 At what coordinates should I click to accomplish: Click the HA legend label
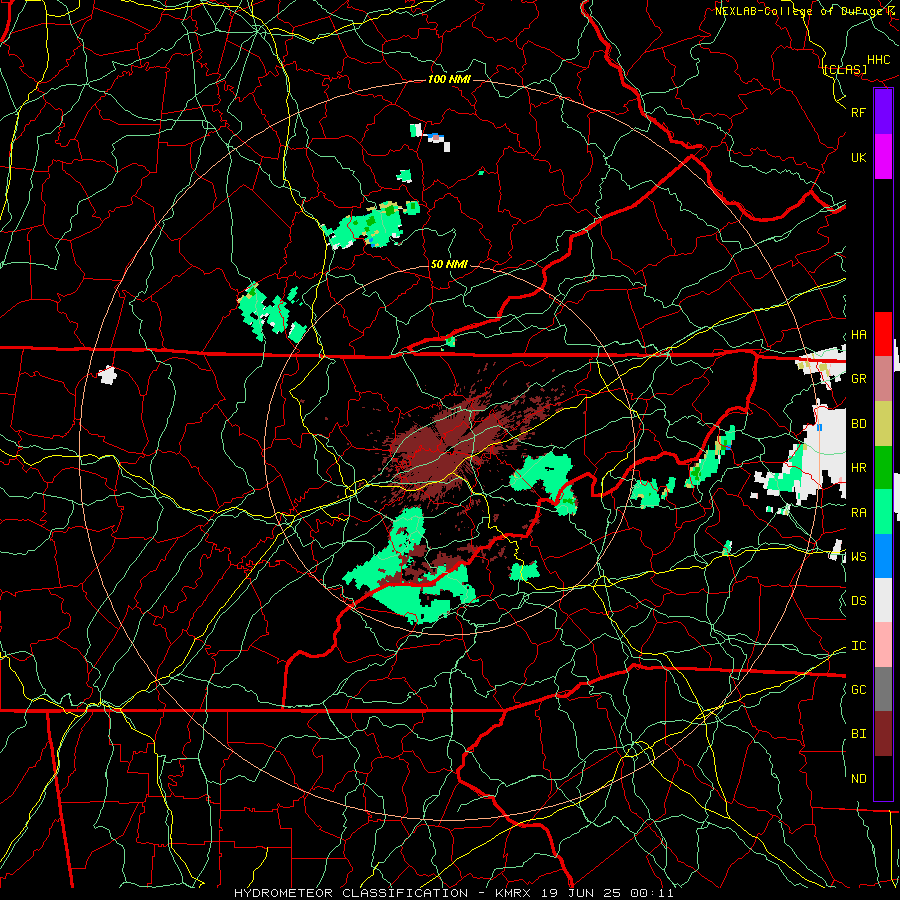[x=858, y=335]
